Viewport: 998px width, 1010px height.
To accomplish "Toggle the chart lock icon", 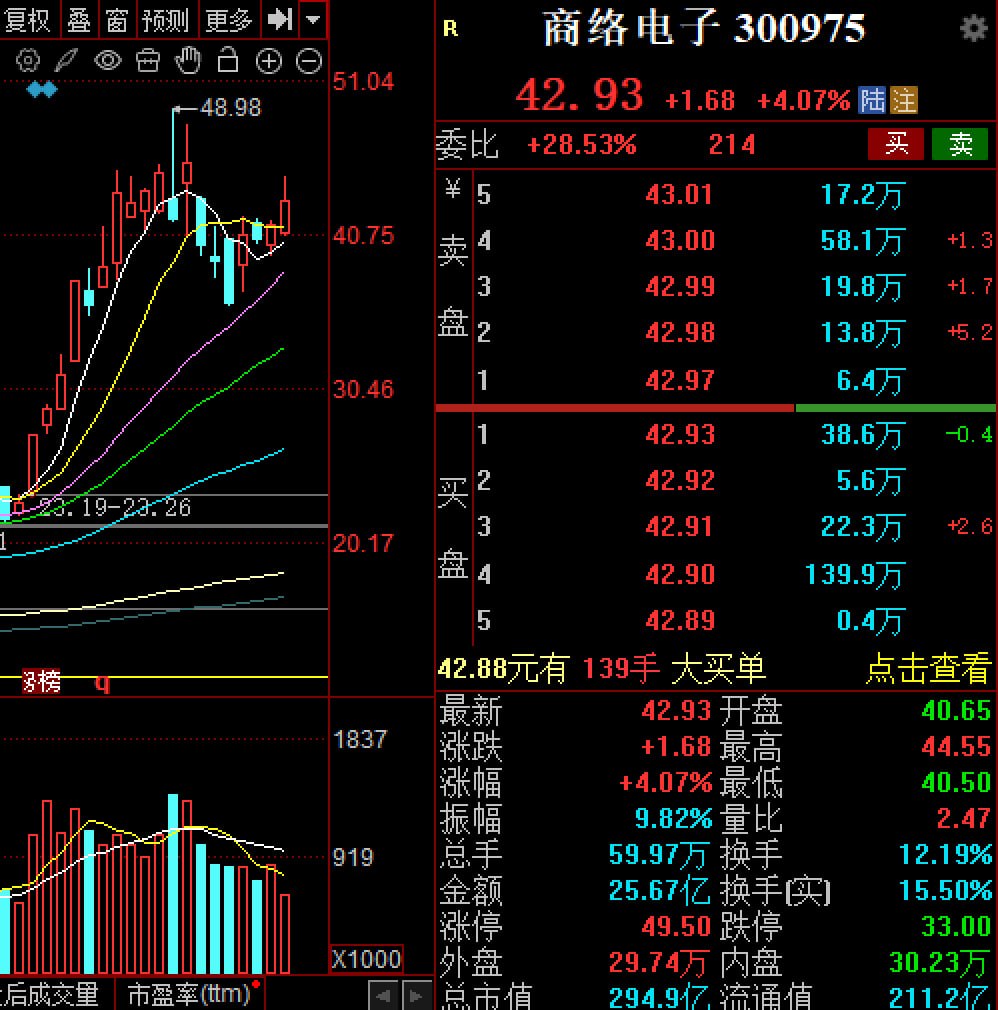I will [x=227, y=60].
